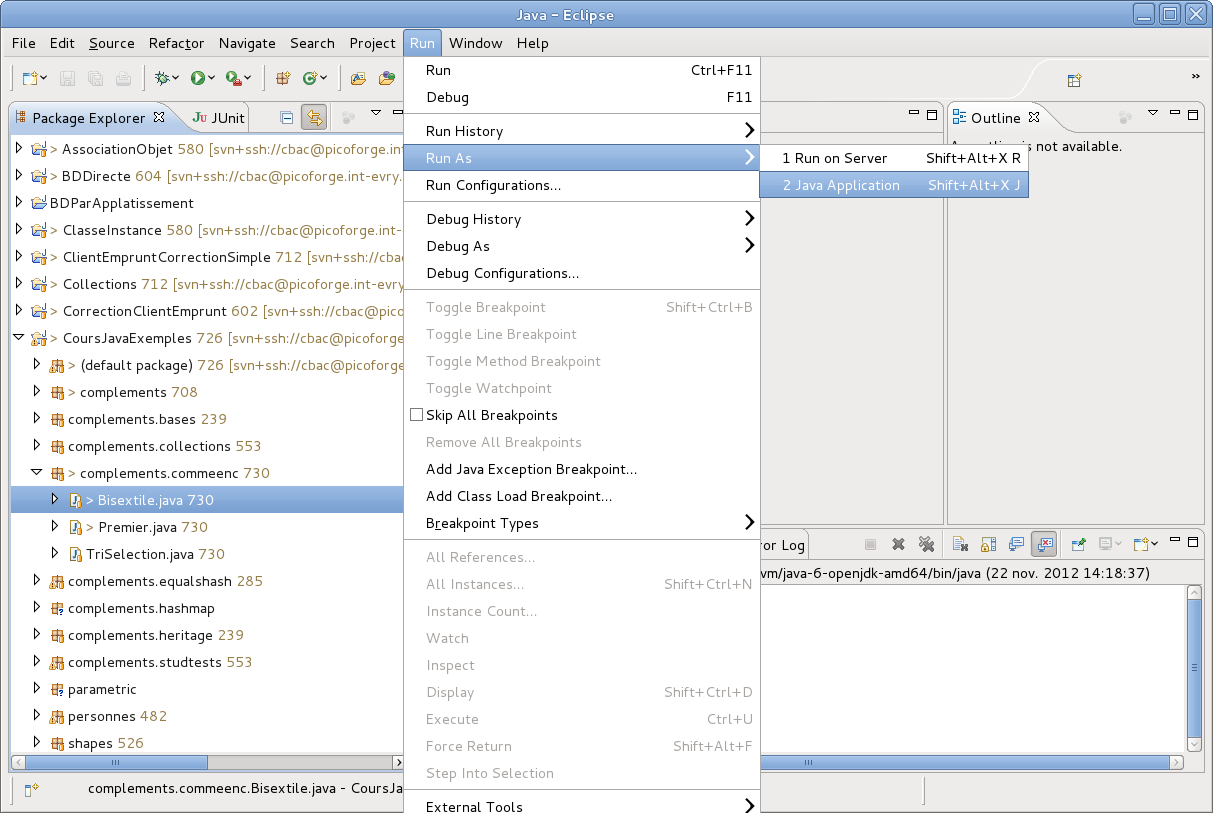Click the fast view icon in status bar
This screenshot has width=1213, height=813.
pos(31,788)
